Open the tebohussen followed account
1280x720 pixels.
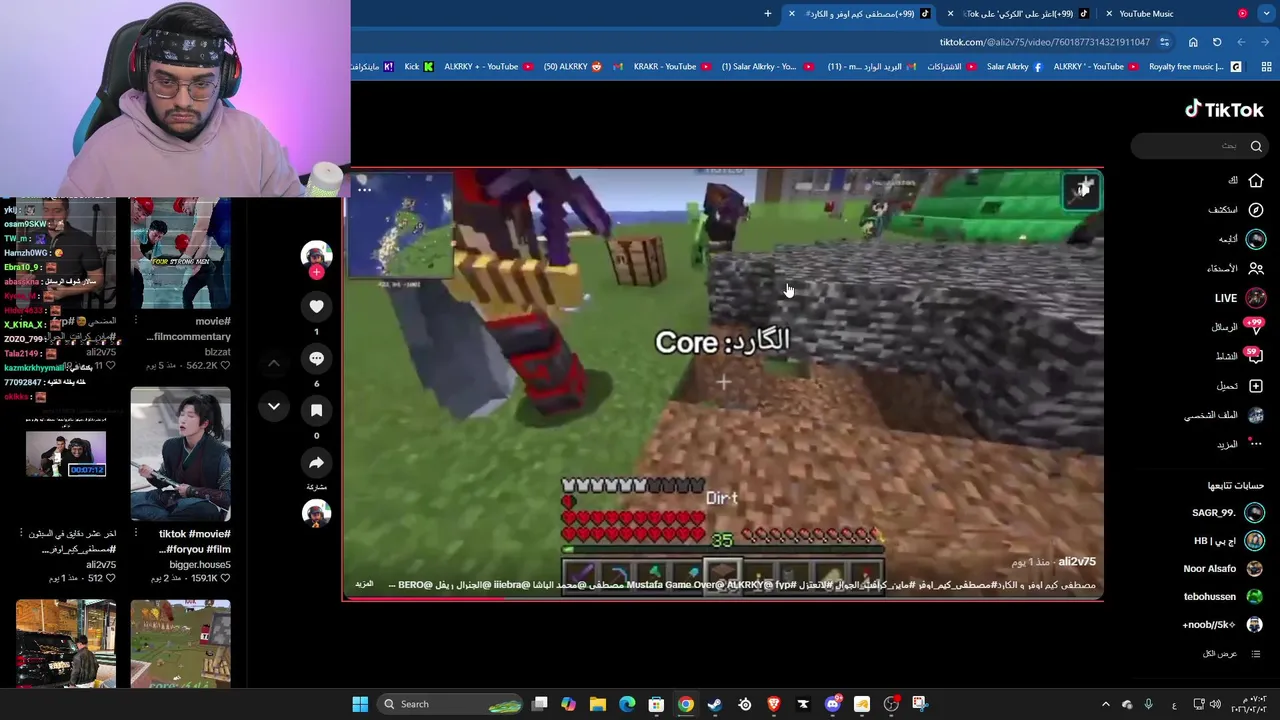[1224, 596]
